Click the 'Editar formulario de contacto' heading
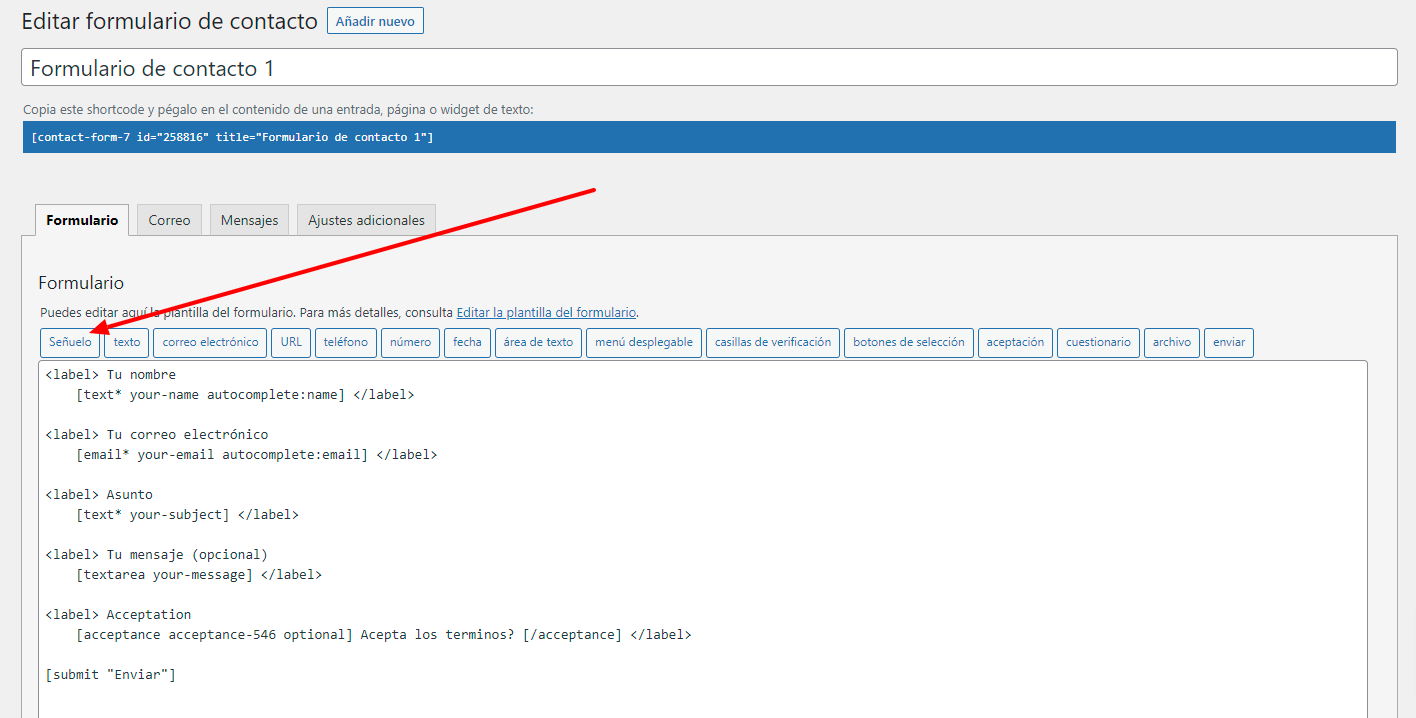Screen dimensions: 1416x718 click(x=170, y=21)
